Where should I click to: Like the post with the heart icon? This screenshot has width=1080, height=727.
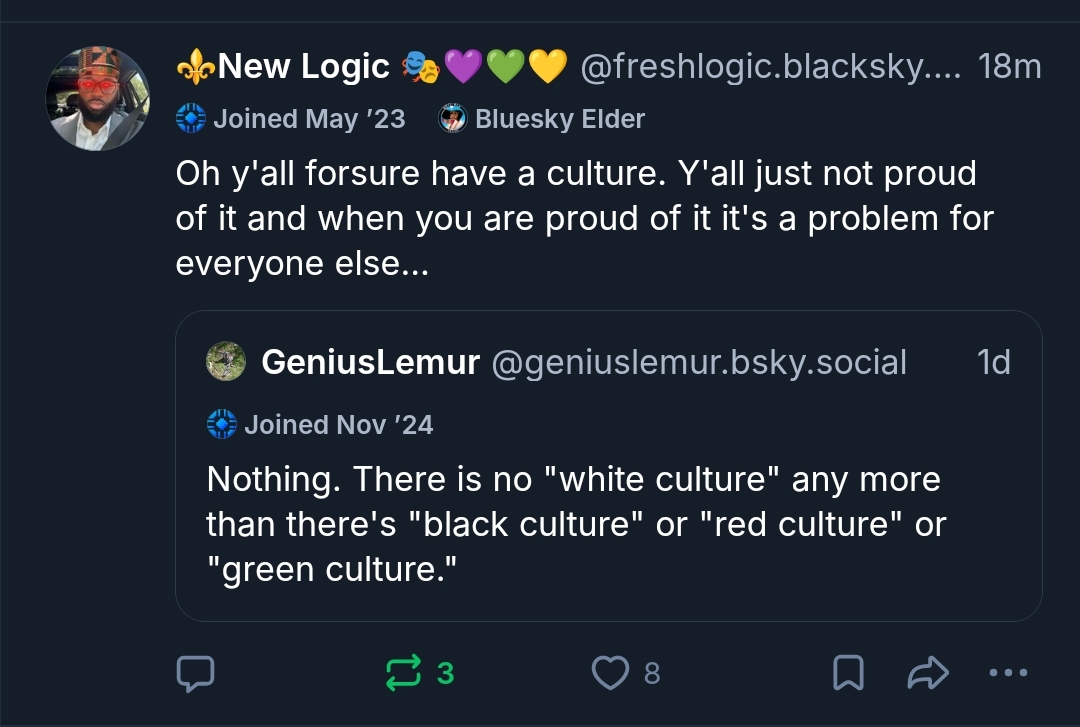[609, 674]
